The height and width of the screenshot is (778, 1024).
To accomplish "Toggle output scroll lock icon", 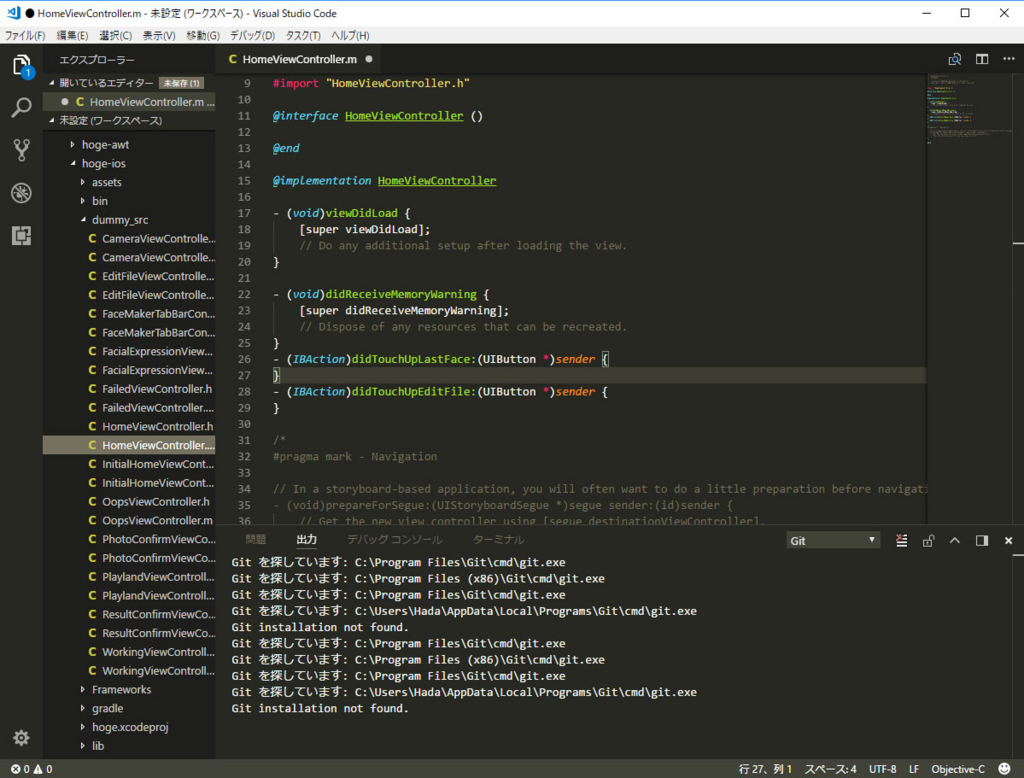I will (x=928, y=540).
